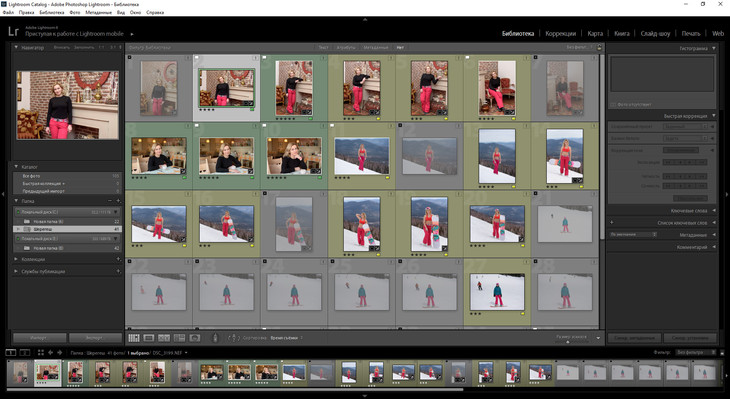Hide left panel with edge arrow
This screenshot has height=399, width=730.
coord(3,194)
